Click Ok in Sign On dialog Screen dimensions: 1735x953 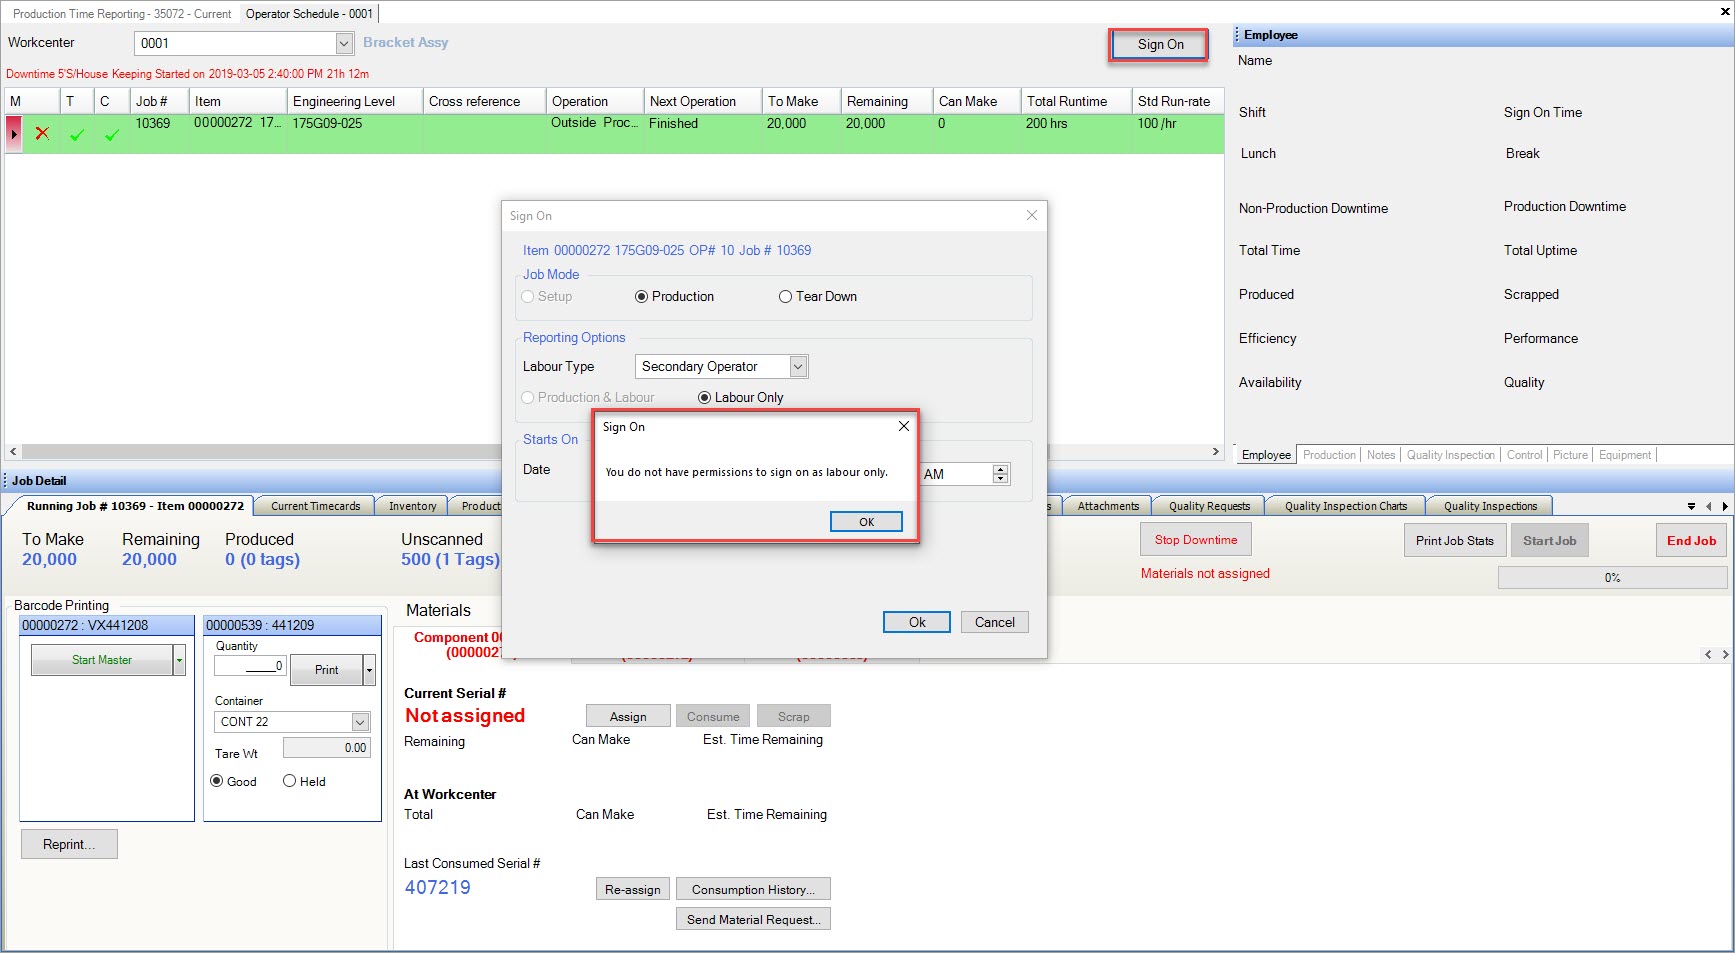[917, 622]
